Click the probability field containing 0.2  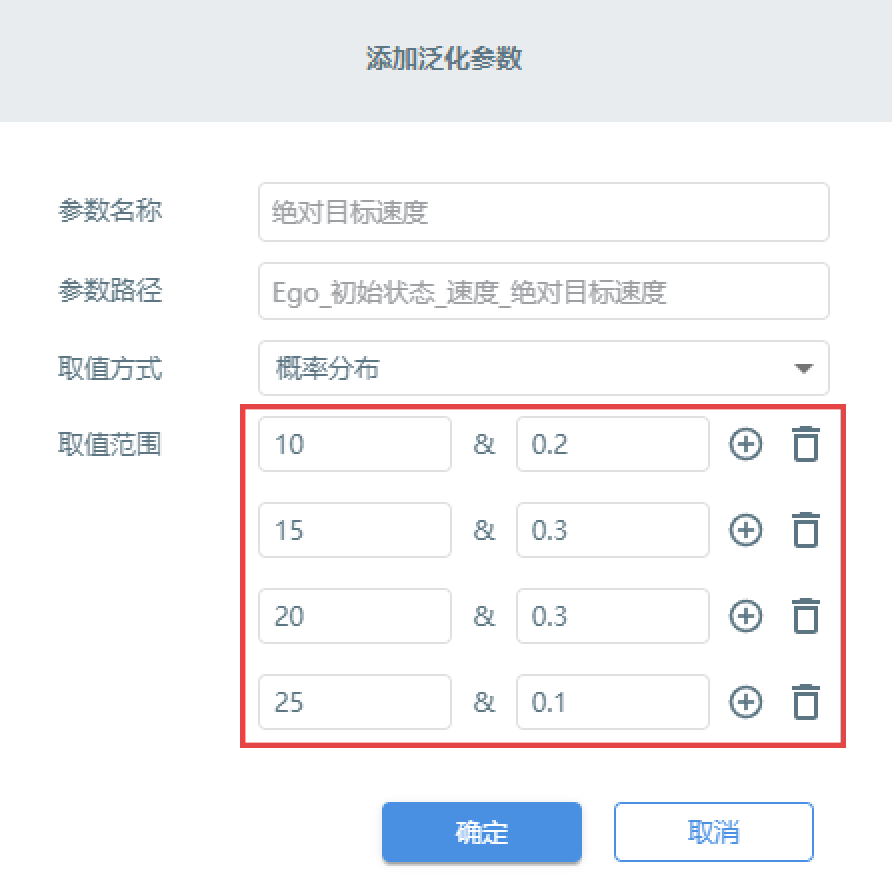[613, 444]
